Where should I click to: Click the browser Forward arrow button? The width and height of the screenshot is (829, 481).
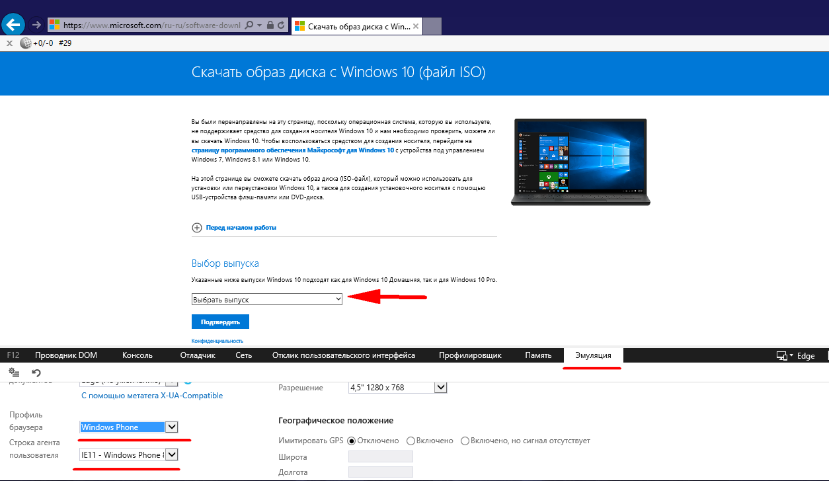pos(36,25)
